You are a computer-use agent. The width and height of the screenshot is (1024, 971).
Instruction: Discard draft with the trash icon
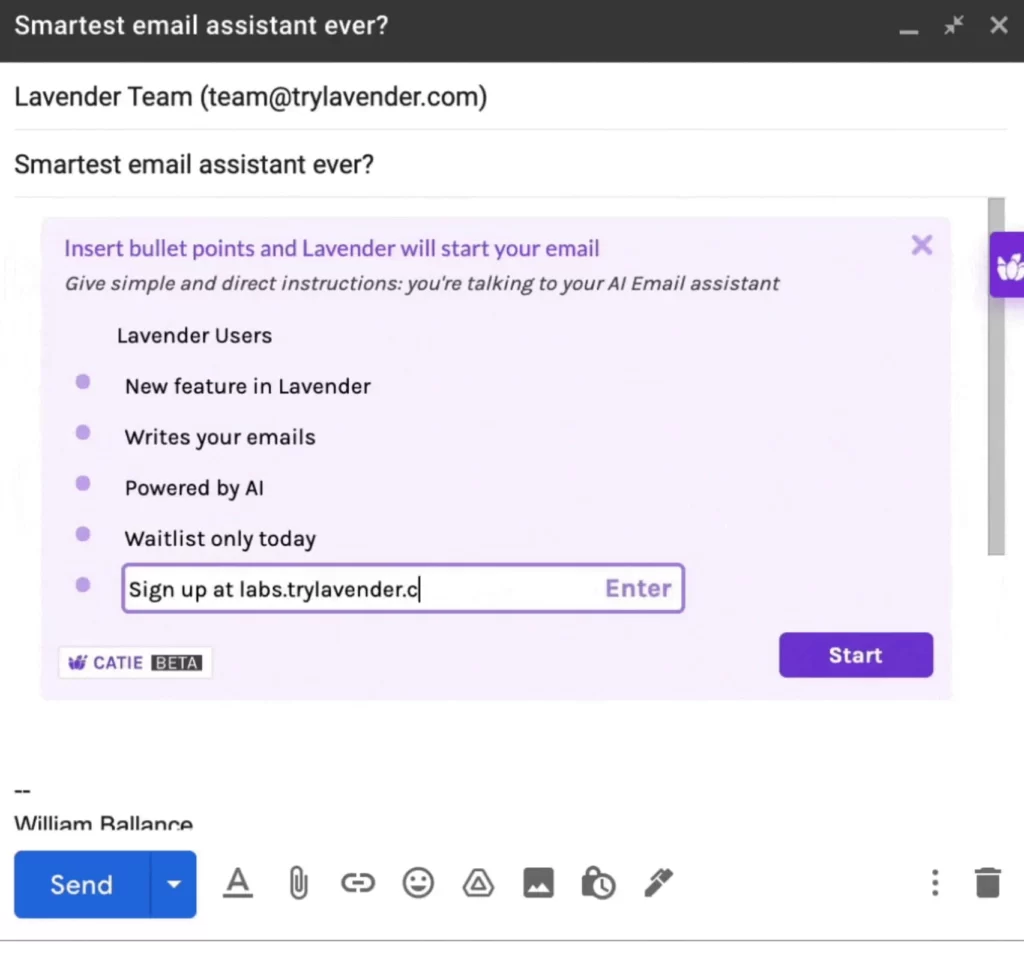pos(987,883)
